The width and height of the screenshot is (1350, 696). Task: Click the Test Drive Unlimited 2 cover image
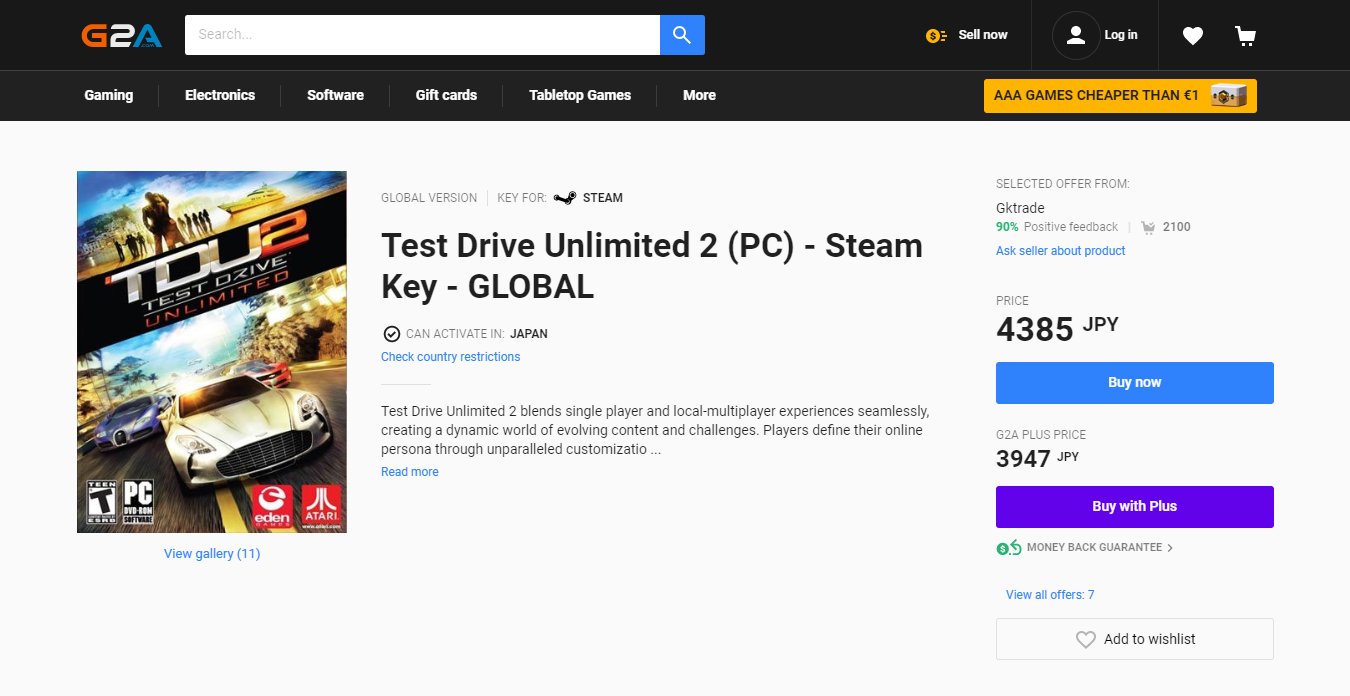(x=212, y=352)
